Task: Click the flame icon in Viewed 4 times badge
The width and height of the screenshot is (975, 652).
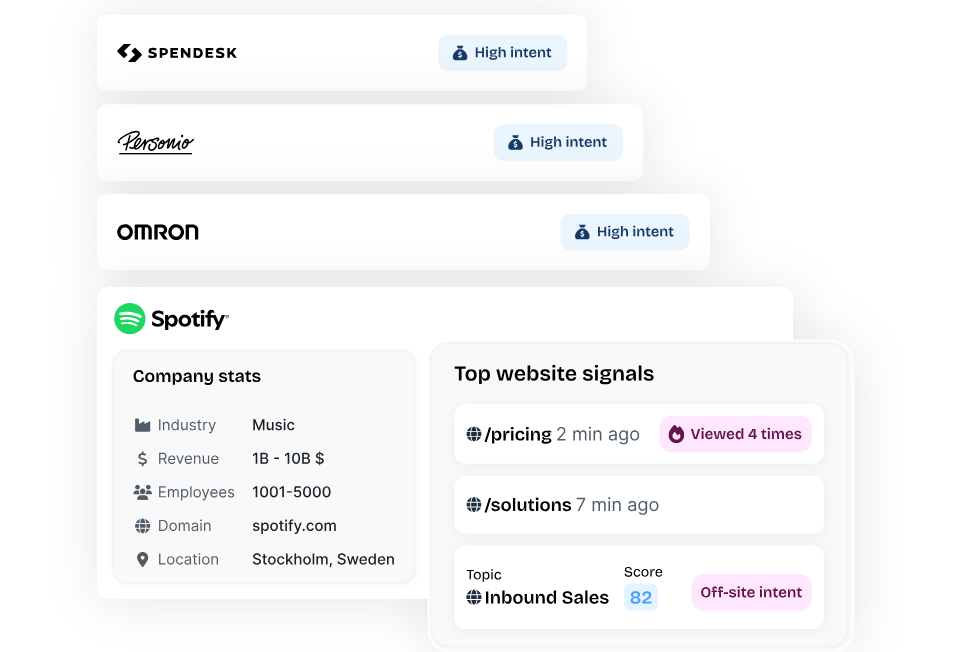Action: pos(676,434)
